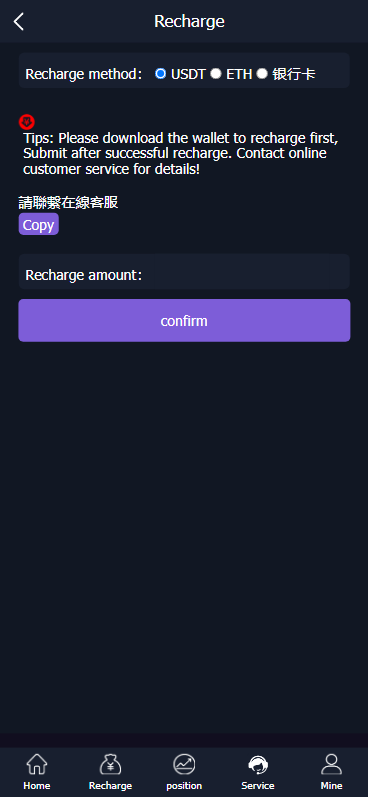The image size is (368, 797).
Task: Select the 银行卡 radio button
Action: tap(262, 74)
